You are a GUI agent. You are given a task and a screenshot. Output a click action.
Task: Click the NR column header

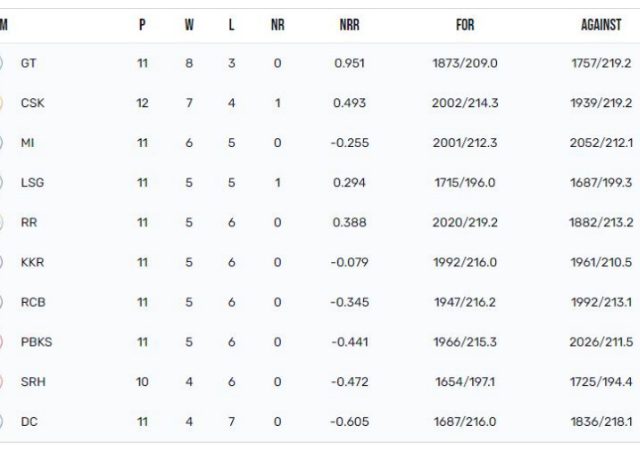[278, 25]
